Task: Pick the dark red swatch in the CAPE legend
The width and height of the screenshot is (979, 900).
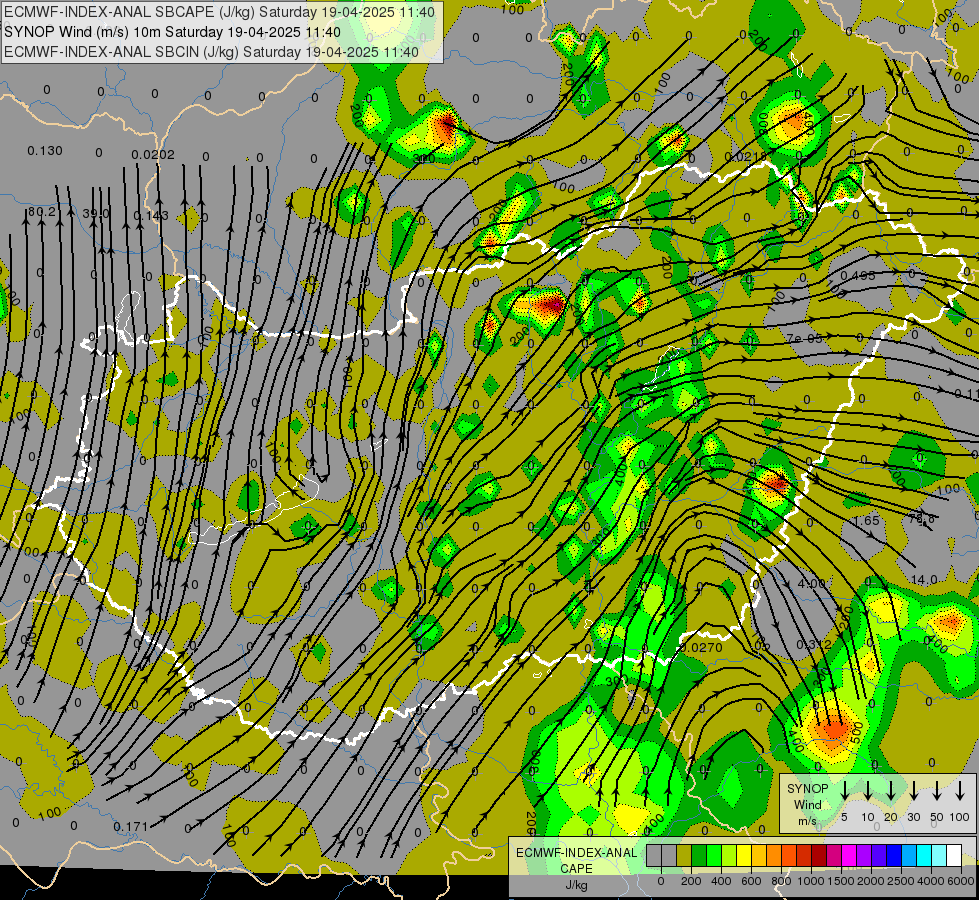Action: click(x=819, y=855)
